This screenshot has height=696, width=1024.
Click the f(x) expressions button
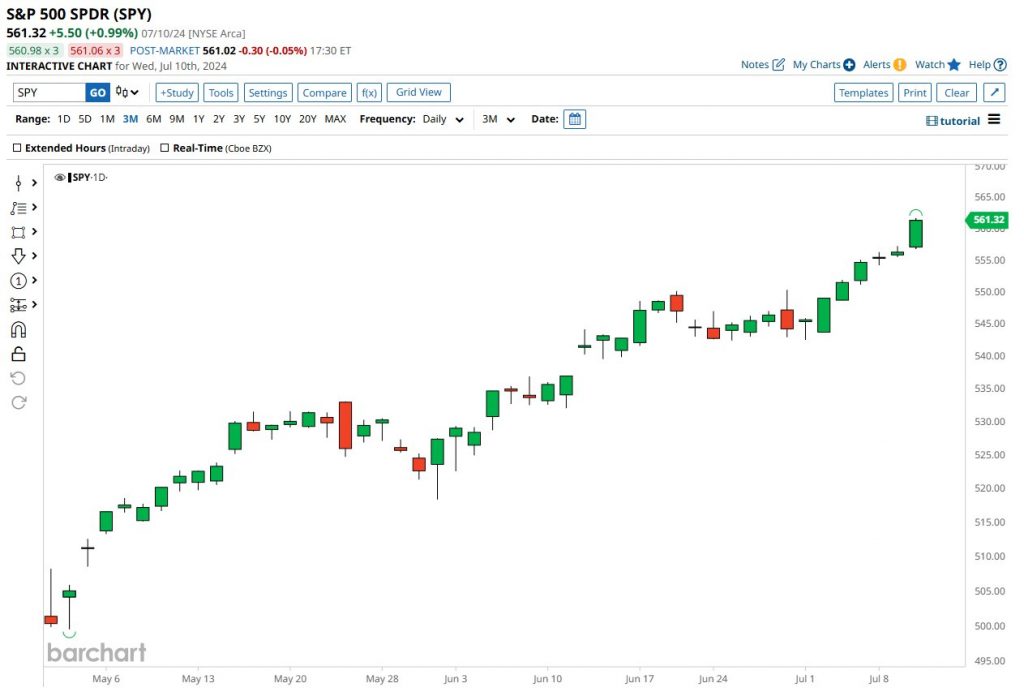click(369, 93)
